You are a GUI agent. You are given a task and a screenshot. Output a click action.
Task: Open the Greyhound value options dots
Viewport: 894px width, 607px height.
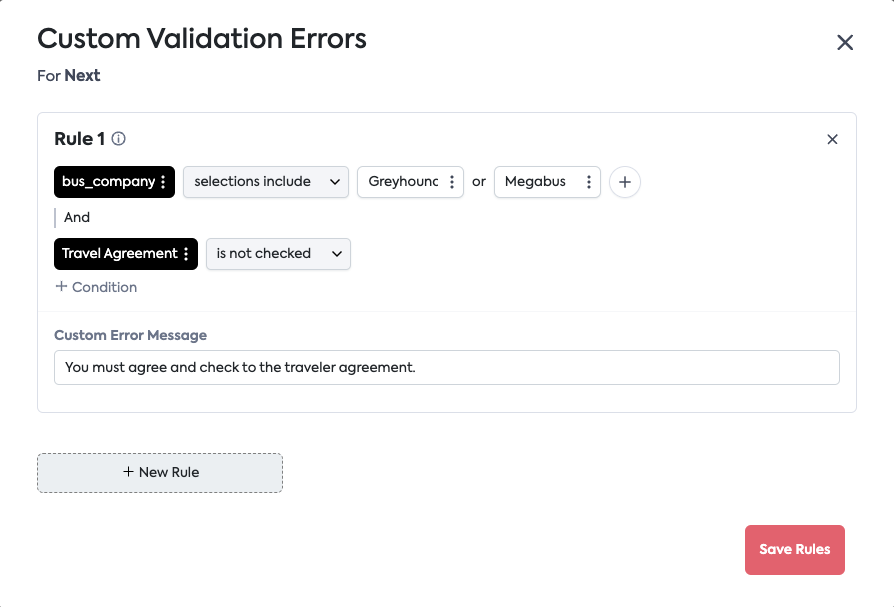[452, 182]
